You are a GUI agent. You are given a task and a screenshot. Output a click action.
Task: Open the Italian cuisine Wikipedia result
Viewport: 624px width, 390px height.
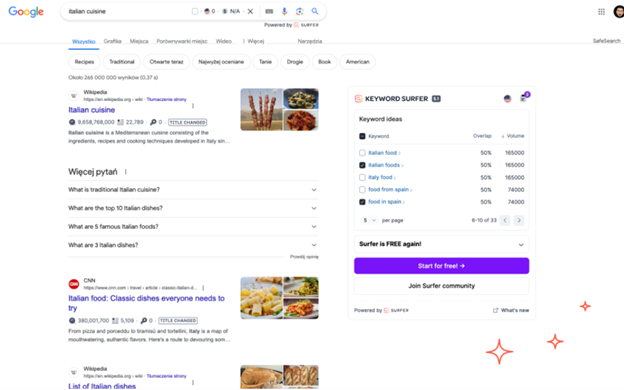[92, 110]
